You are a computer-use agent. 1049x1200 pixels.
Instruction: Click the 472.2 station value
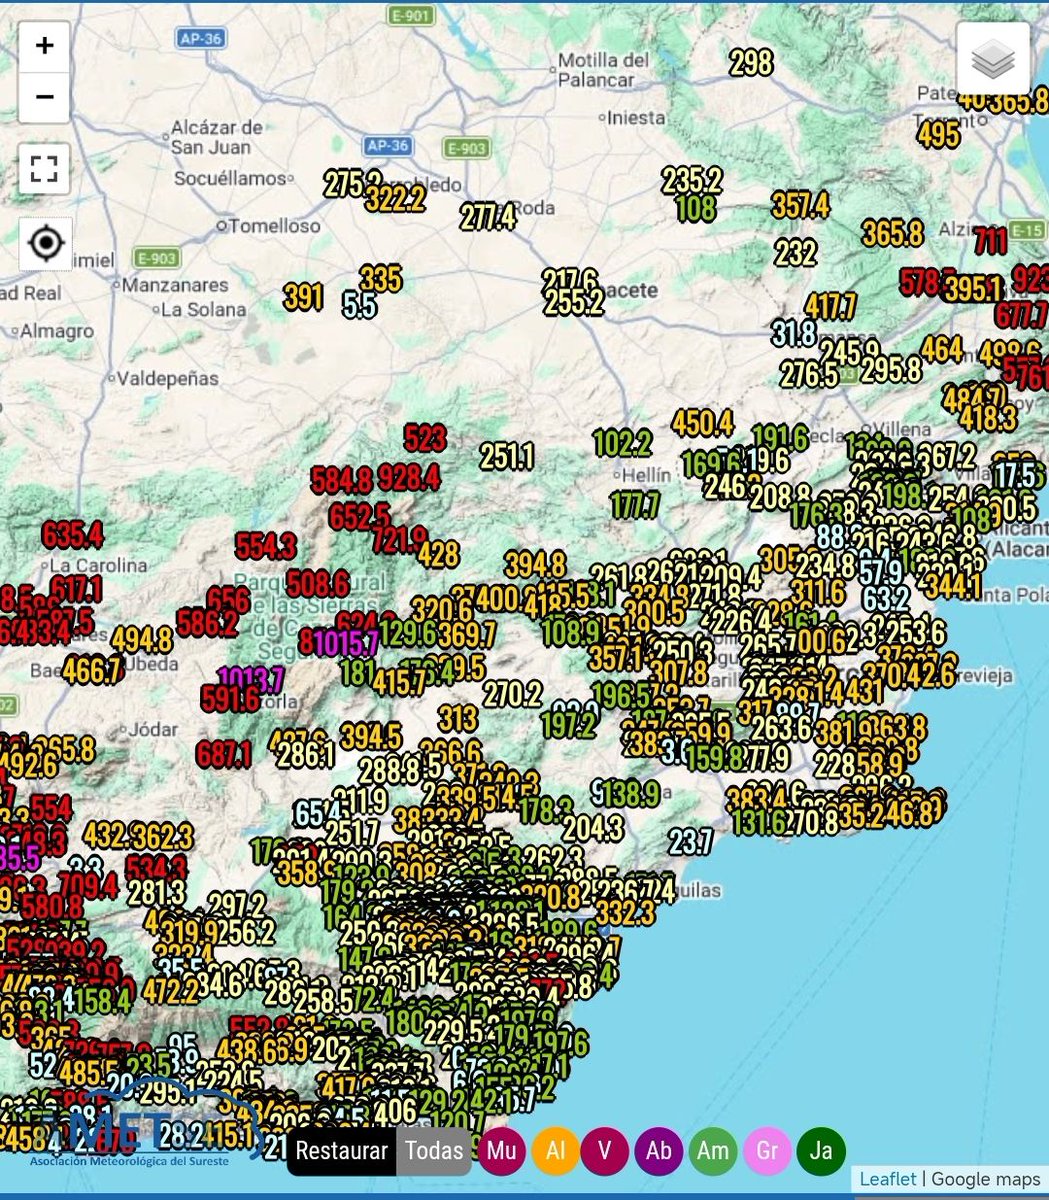(170, 990)
